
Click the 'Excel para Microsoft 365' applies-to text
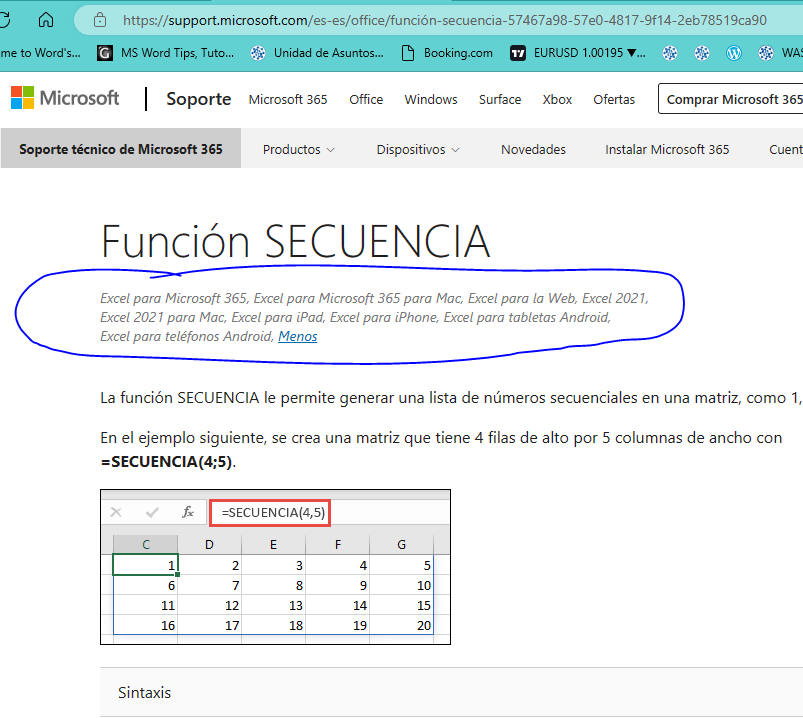(174, 298)
